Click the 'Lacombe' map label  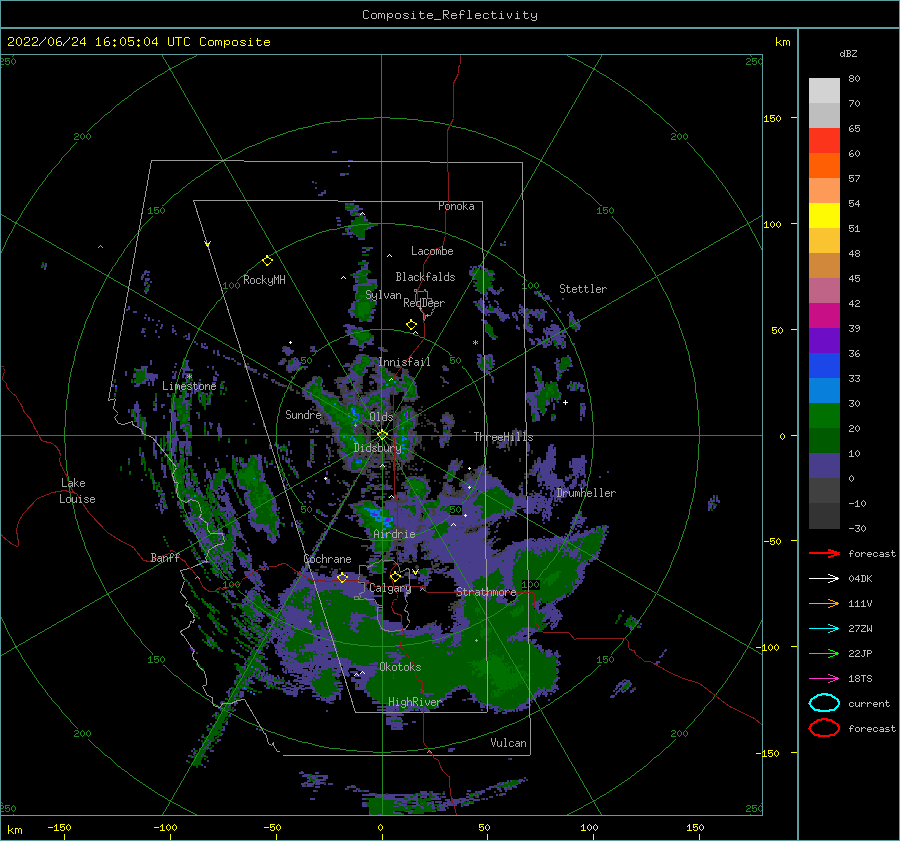click(432, 251)
